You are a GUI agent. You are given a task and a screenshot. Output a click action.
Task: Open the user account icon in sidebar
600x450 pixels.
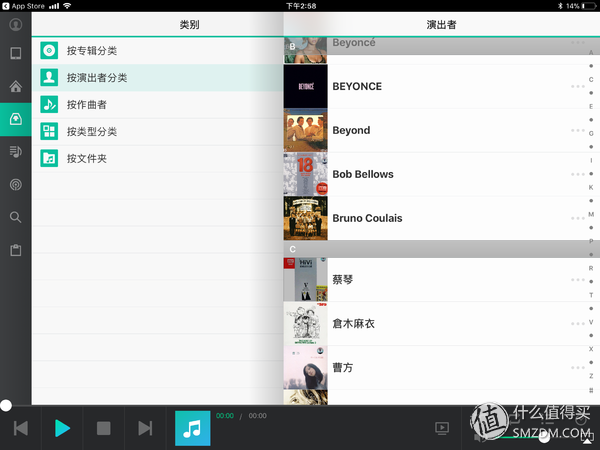coord(16,25)
